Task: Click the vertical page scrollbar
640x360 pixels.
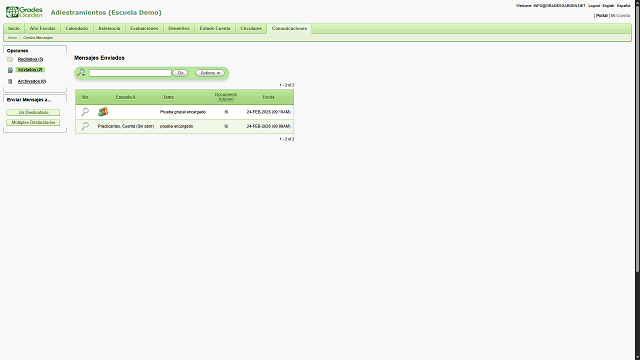Action: (637, 139)
